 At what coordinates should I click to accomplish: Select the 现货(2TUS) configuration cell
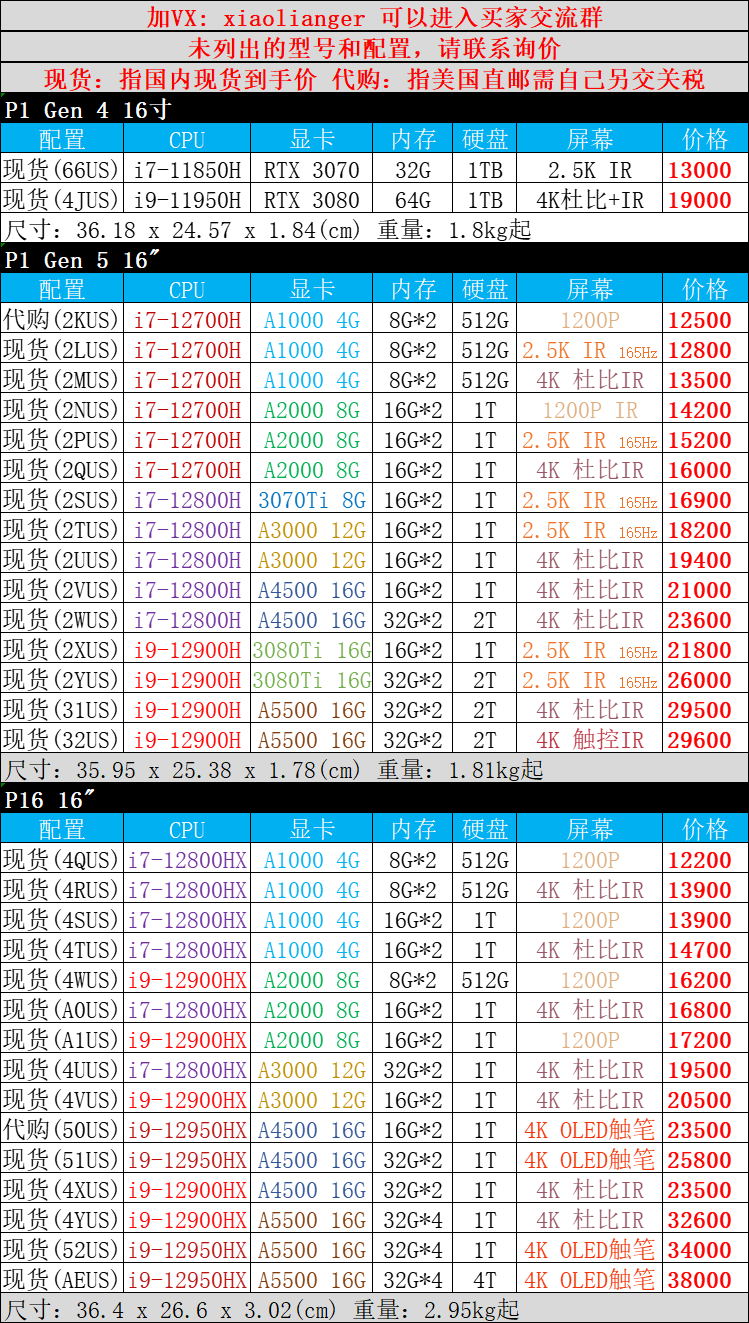click(62, 529)
